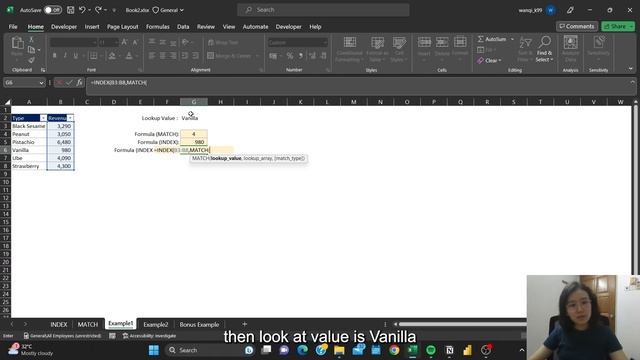Click the Increase Font Size icon
Screen dimensions: 640x360
click(124, 42)
